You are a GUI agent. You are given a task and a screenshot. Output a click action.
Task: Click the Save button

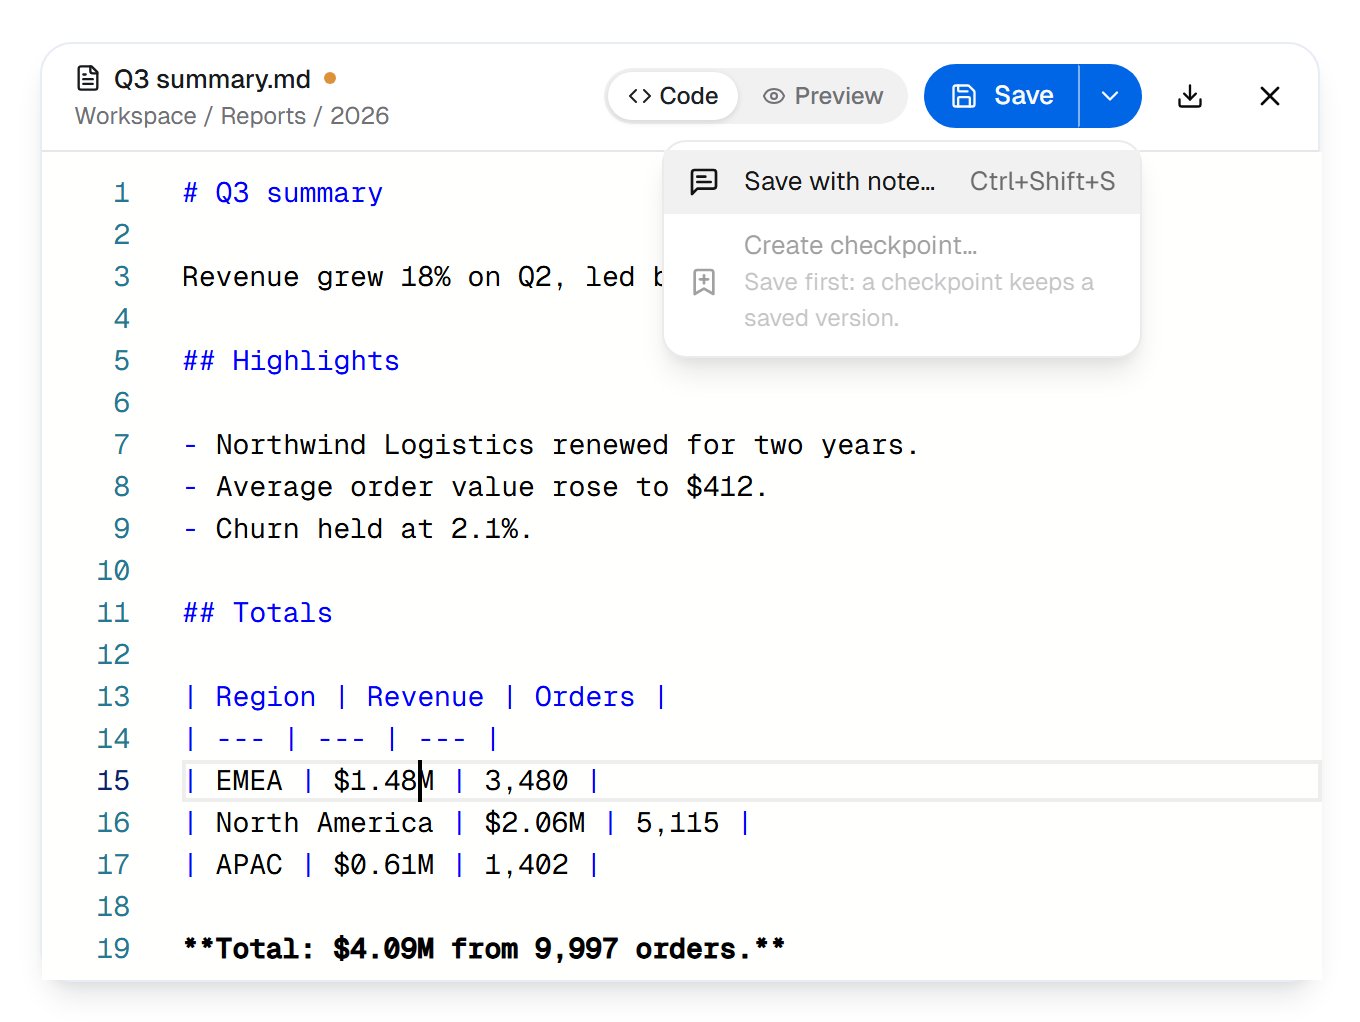[1002, 96]
